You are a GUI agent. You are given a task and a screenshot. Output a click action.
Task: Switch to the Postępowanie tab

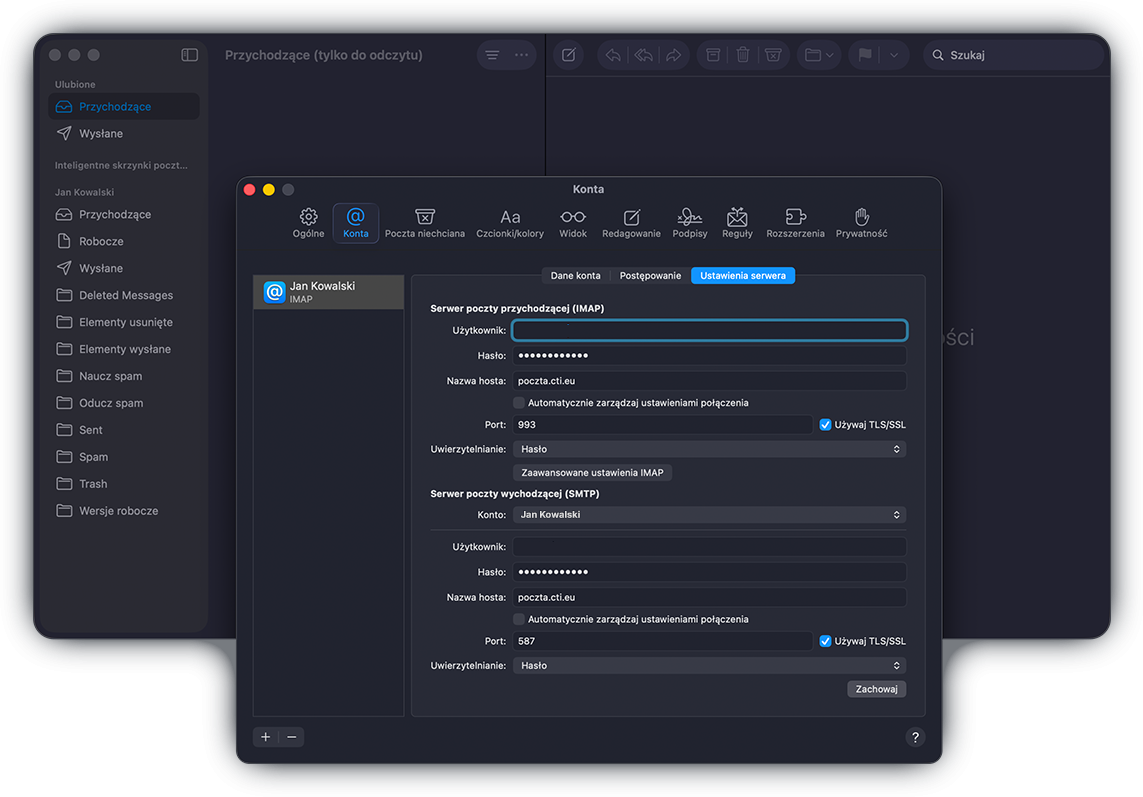point(650,274)
